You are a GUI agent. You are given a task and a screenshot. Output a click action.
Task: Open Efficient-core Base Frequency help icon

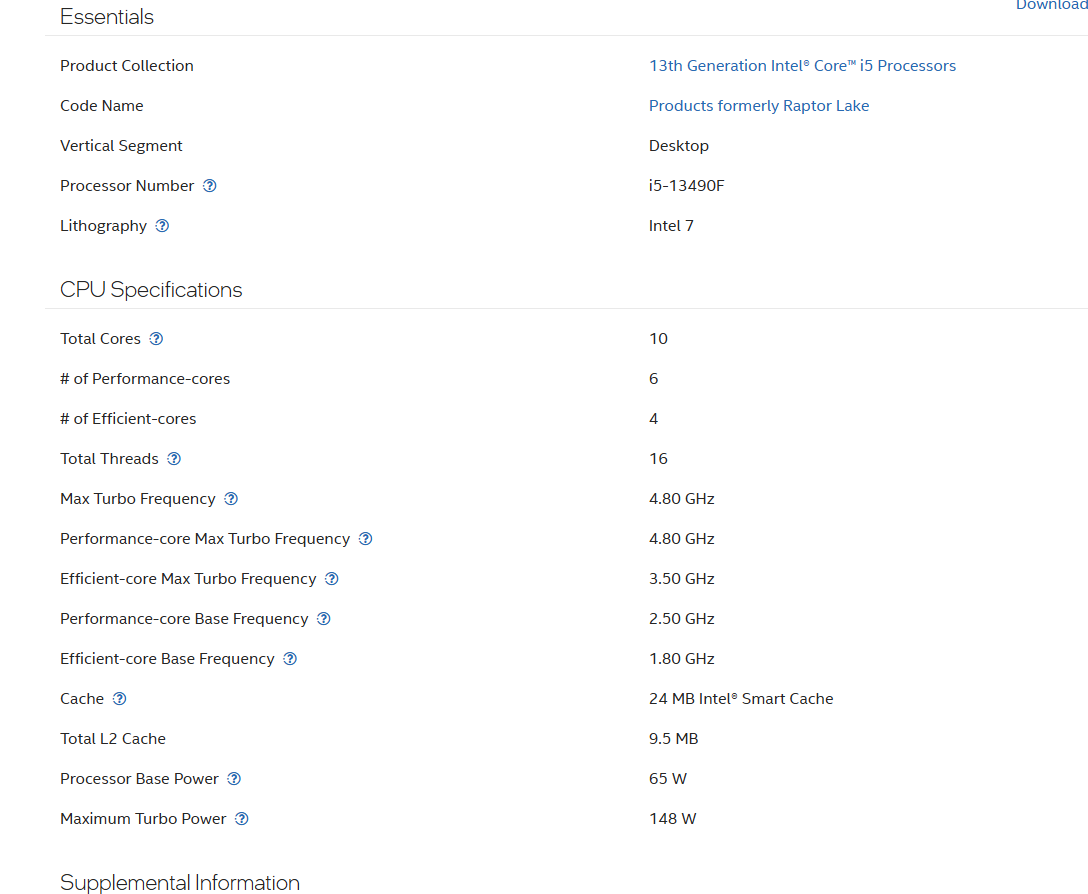[x=290, y=659]
